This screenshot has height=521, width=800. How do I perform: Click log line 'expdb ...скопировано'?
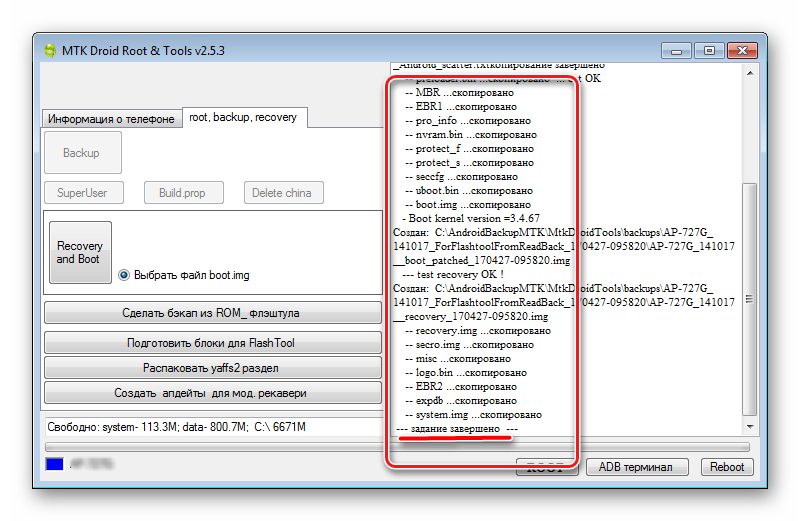[x=461, y=401]
